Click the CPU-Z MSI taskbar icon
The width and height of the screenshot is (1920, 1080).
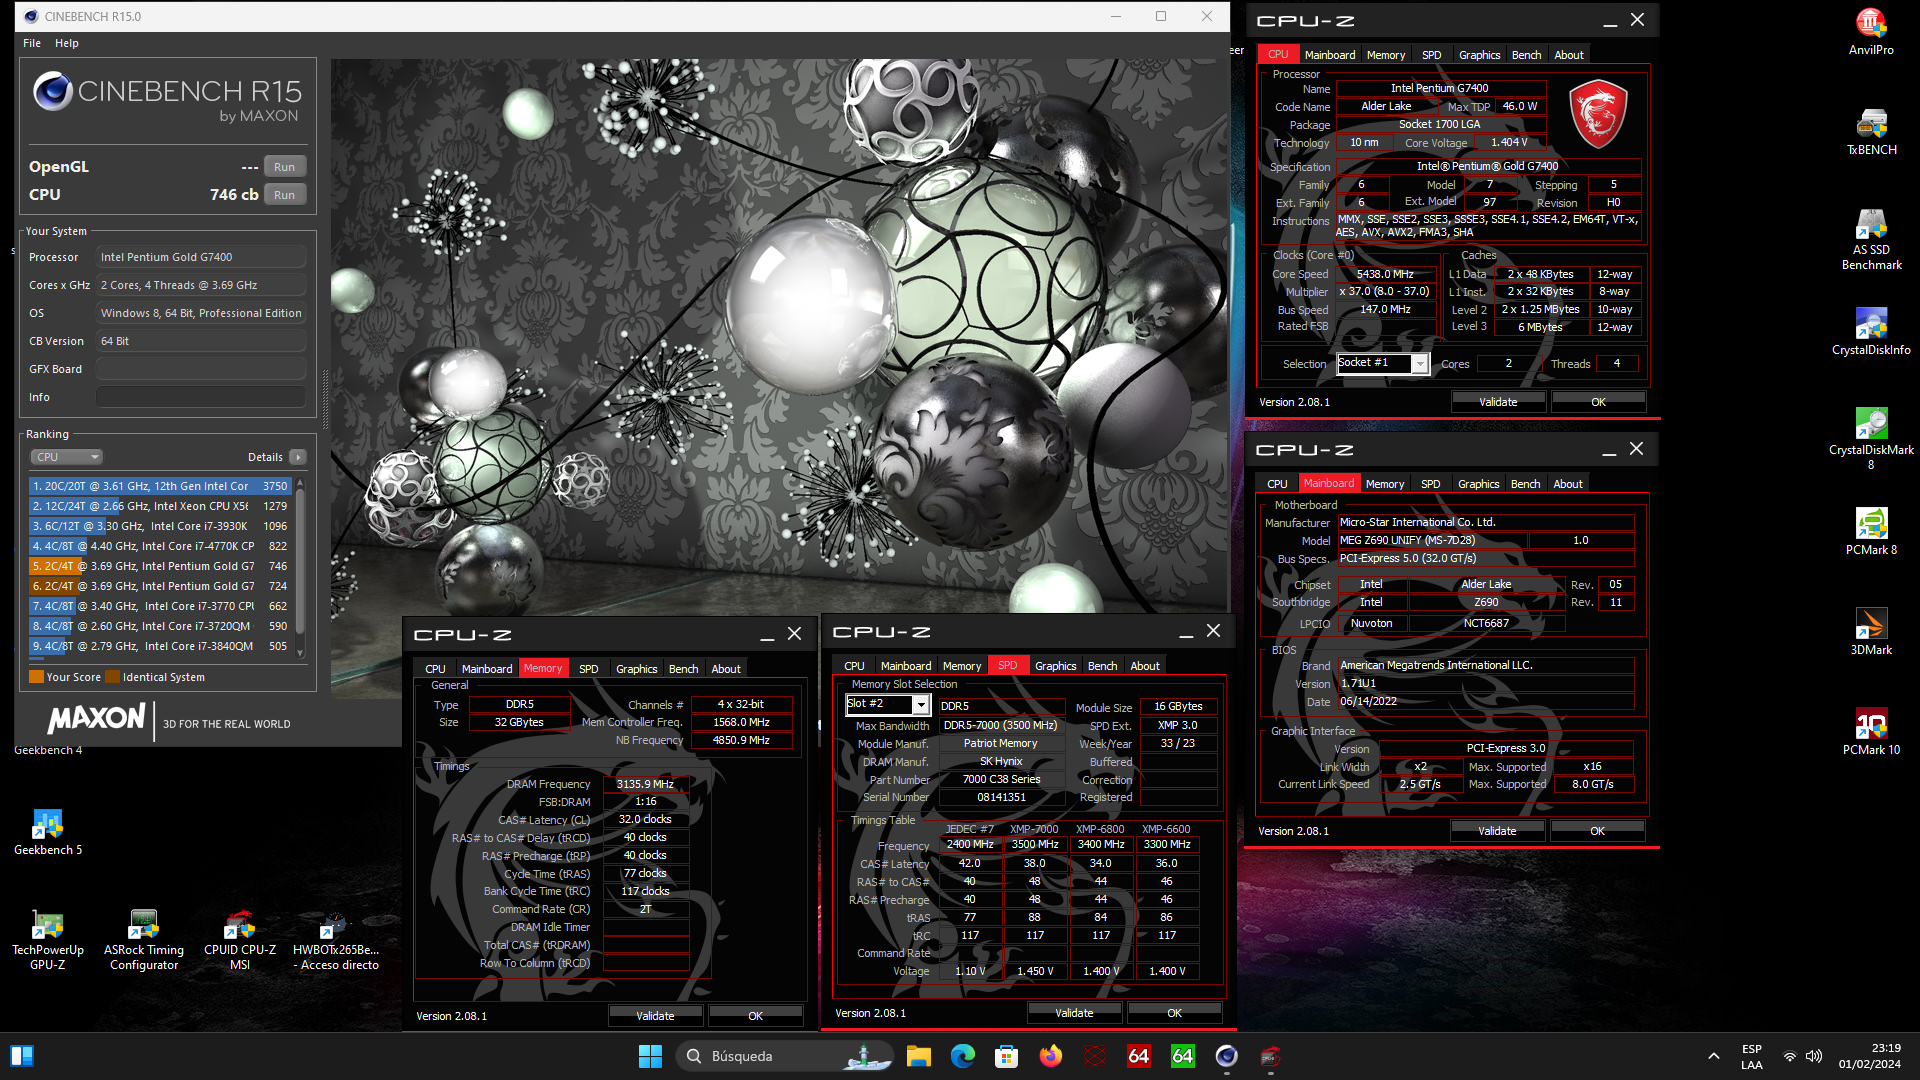(1270, 1056)
